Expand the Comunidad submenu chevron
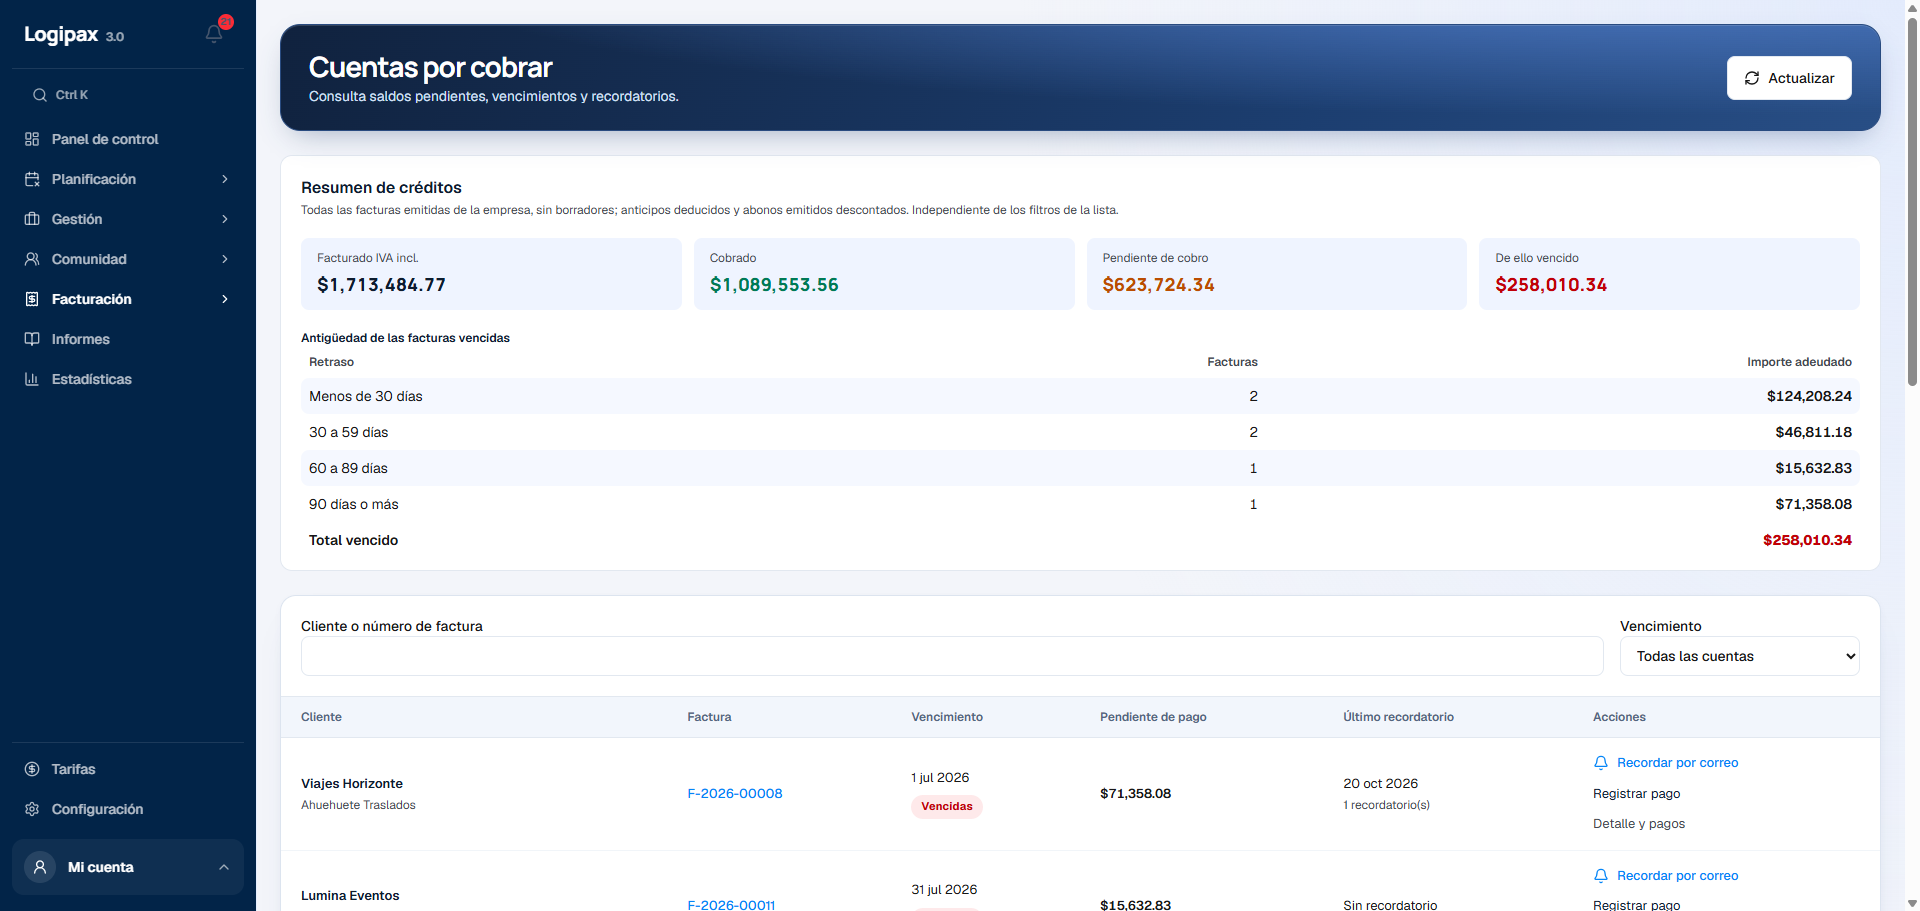 coord(225,259)
